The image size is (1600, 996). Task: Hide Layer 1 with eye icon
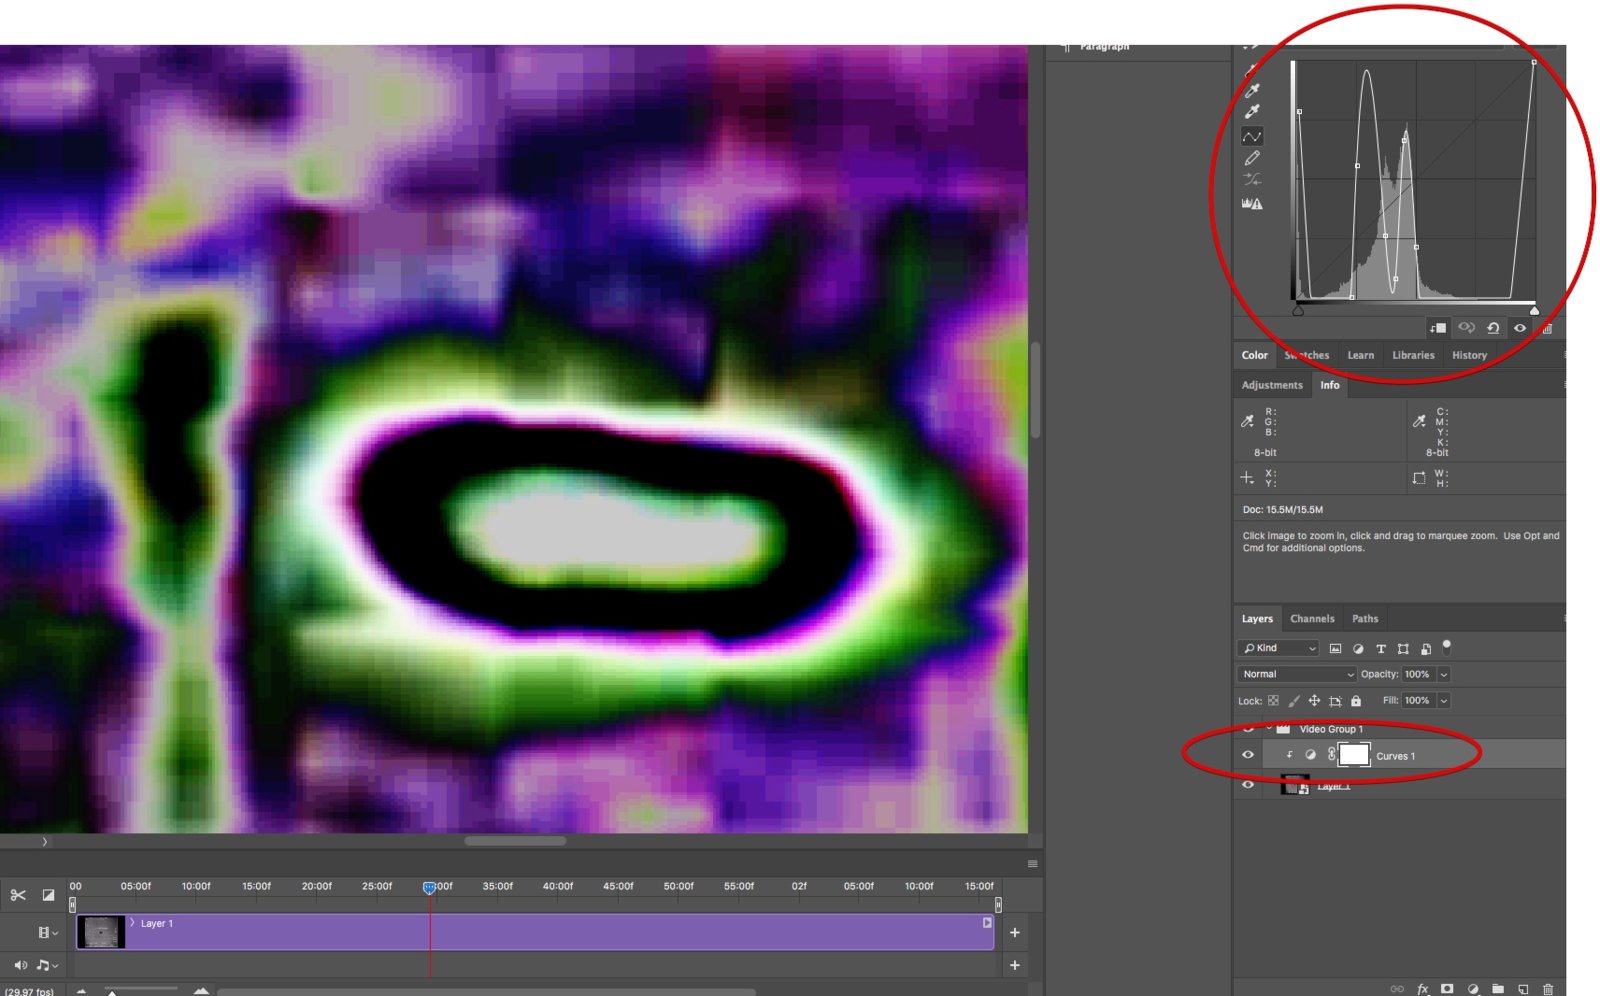1248,785
